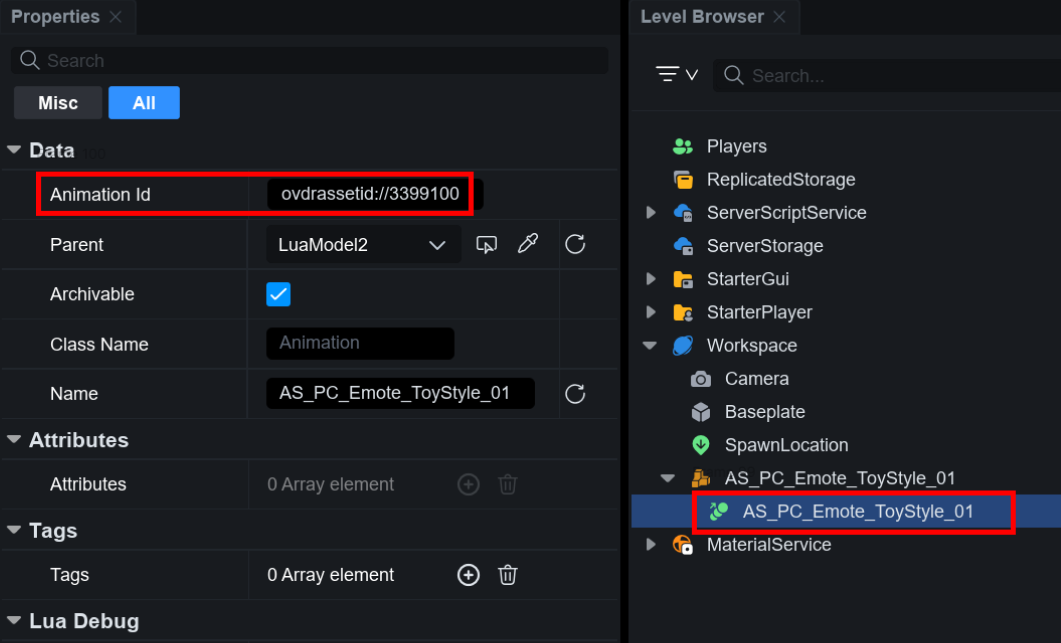Select the All filter tab
Viewport: 1061px width, 643px height.
[144, 103]
